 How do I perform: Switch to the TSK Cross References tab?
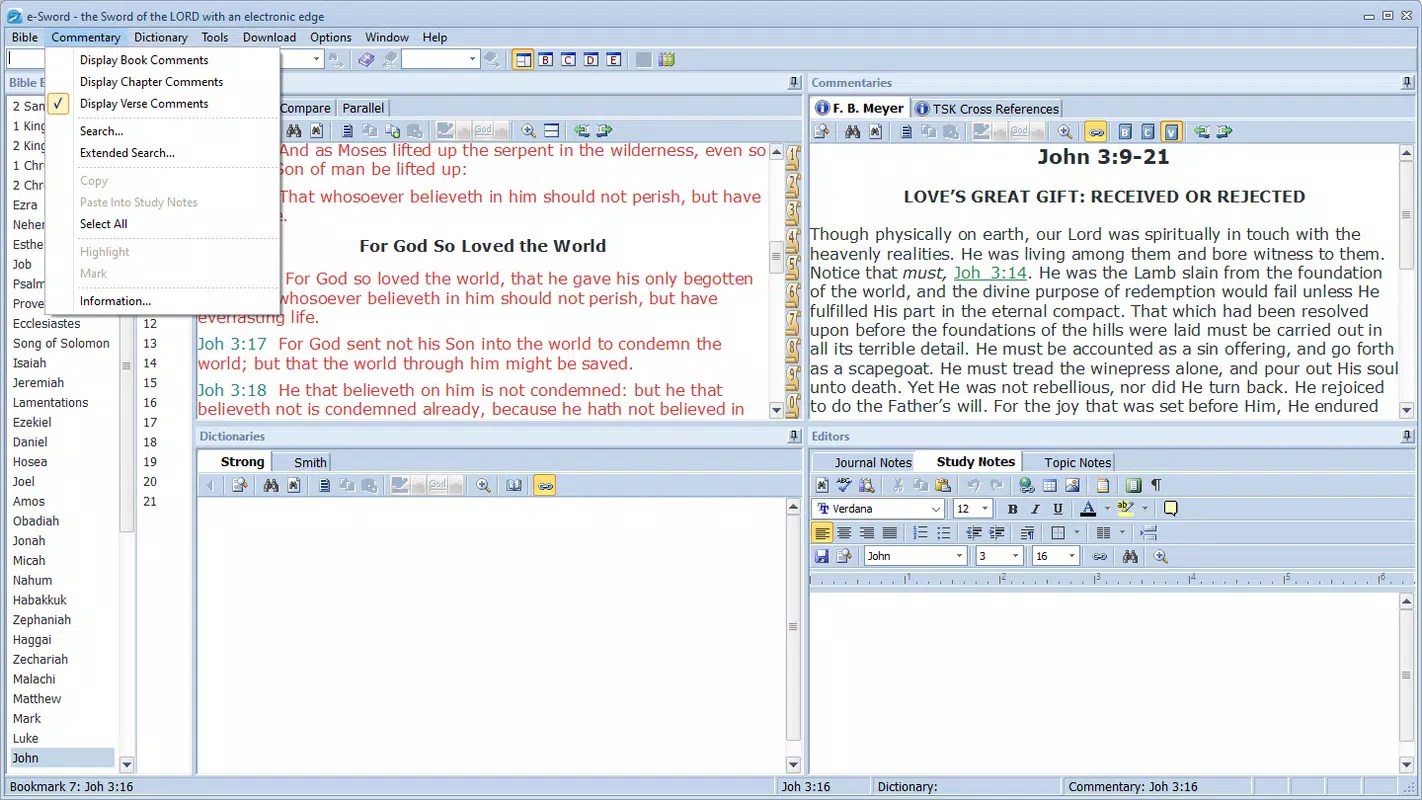[x=986, y=109]
